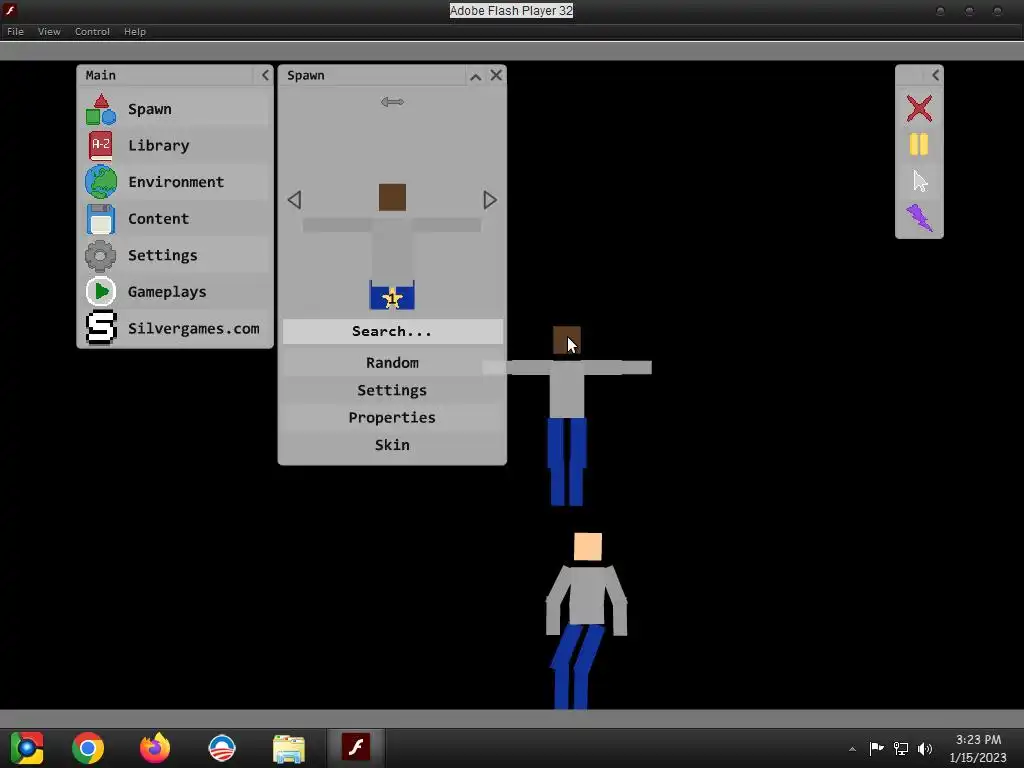Visit the Silvergames.com link
Viewport: 1024px width, 768px height.
pos(194,328)
